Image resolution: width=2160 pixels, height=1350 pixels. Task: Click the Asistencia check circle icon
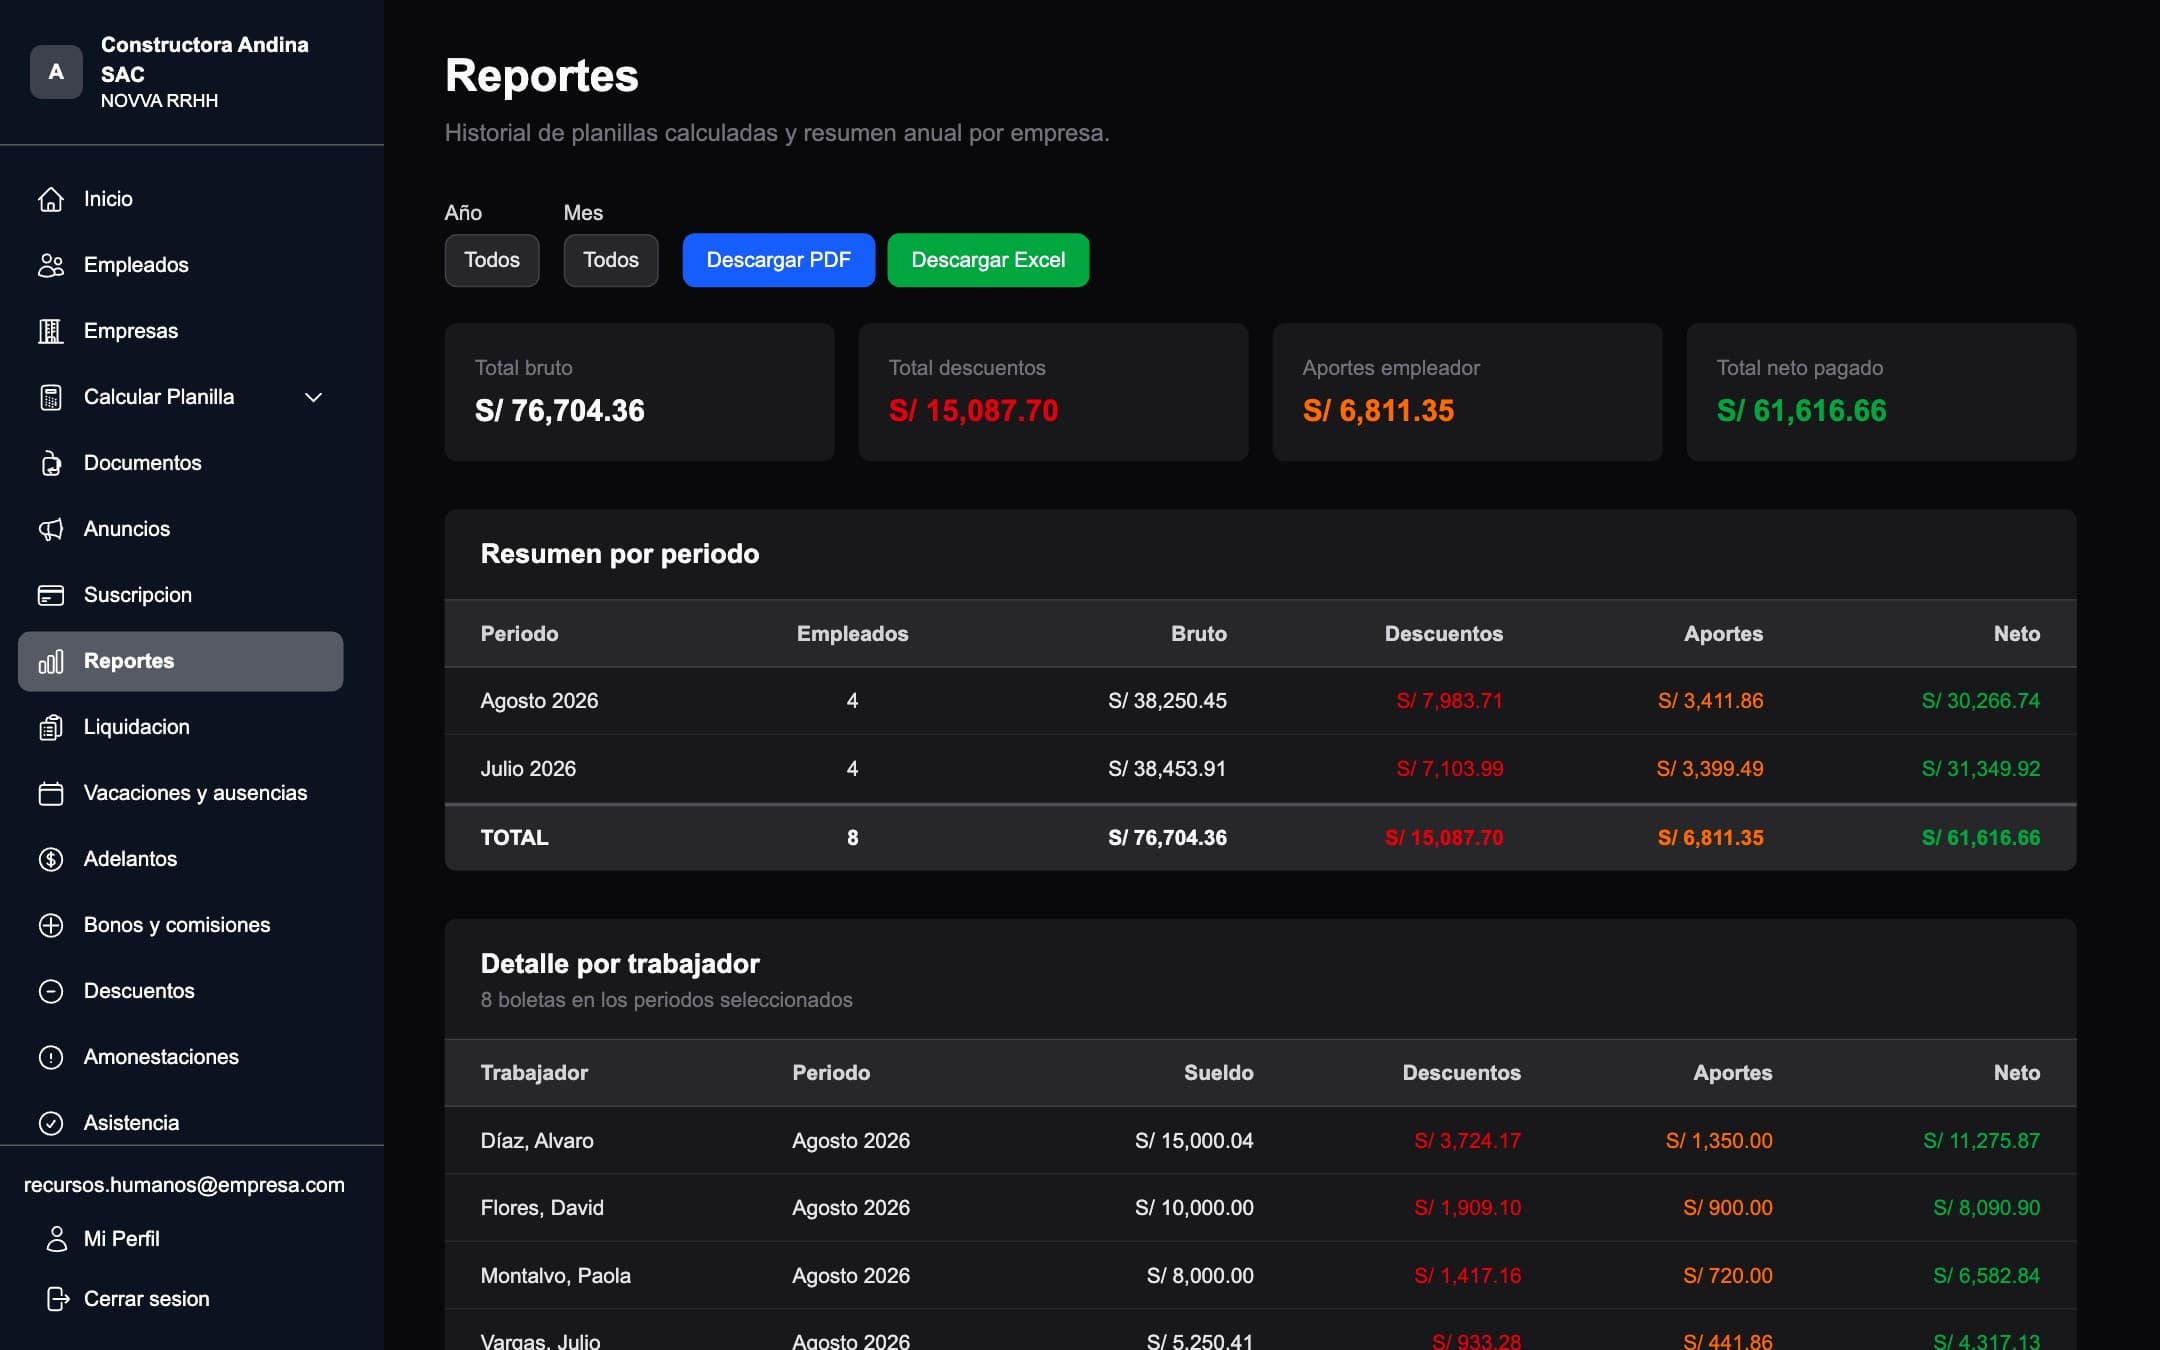51,1123
